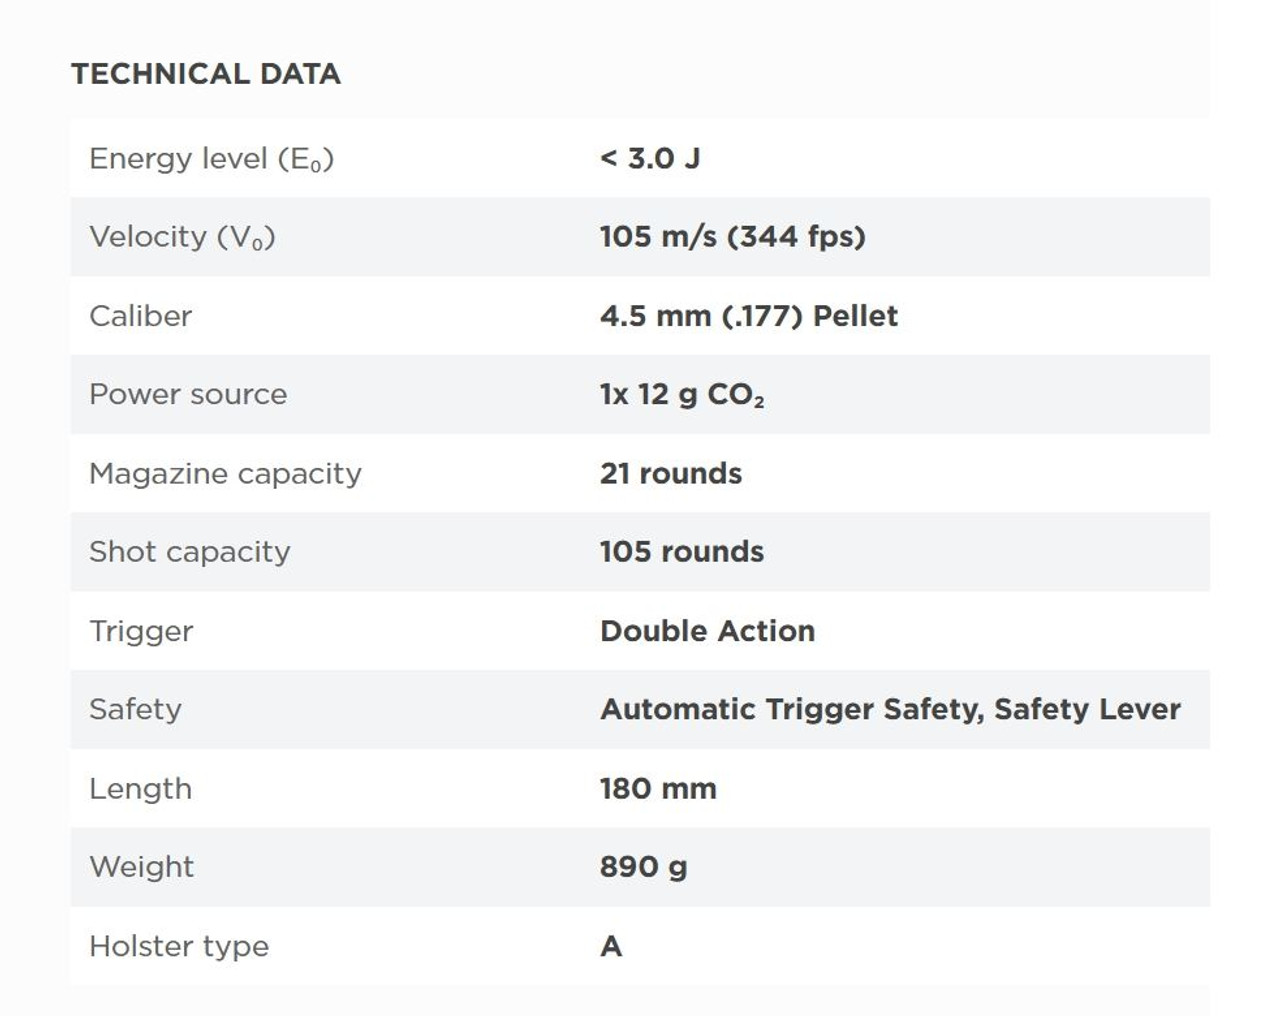1280x1016 pixels.
Task: Click the 890 g weight value
Action: pyautogui.click(x=643, y=867)
